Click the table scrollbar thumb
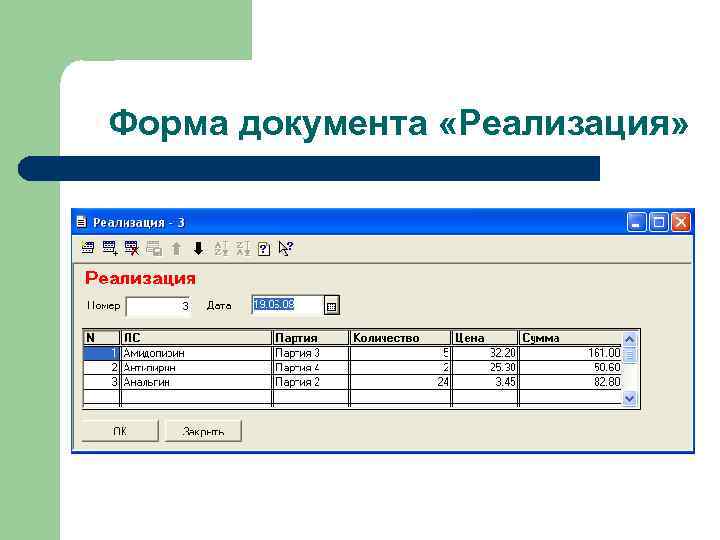Viewport: 720px width, 540px height. pyautogui.click(x=630, y=355)
